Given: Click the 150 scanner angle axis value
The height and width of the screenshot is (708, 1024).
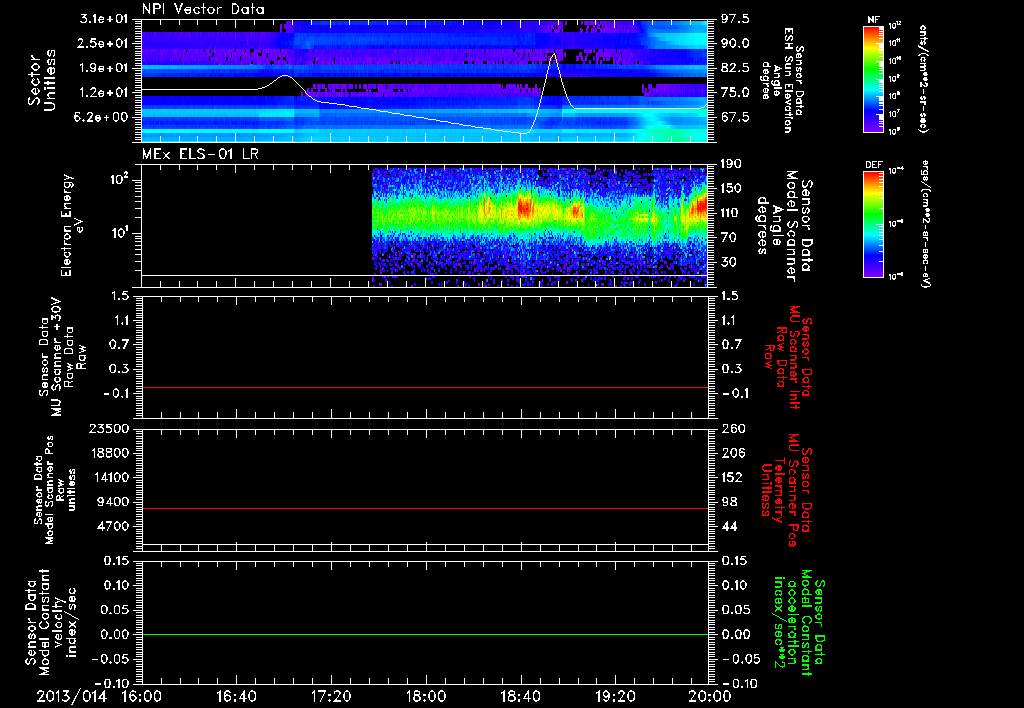Looking at the screenshot, I should pos(732,189).
